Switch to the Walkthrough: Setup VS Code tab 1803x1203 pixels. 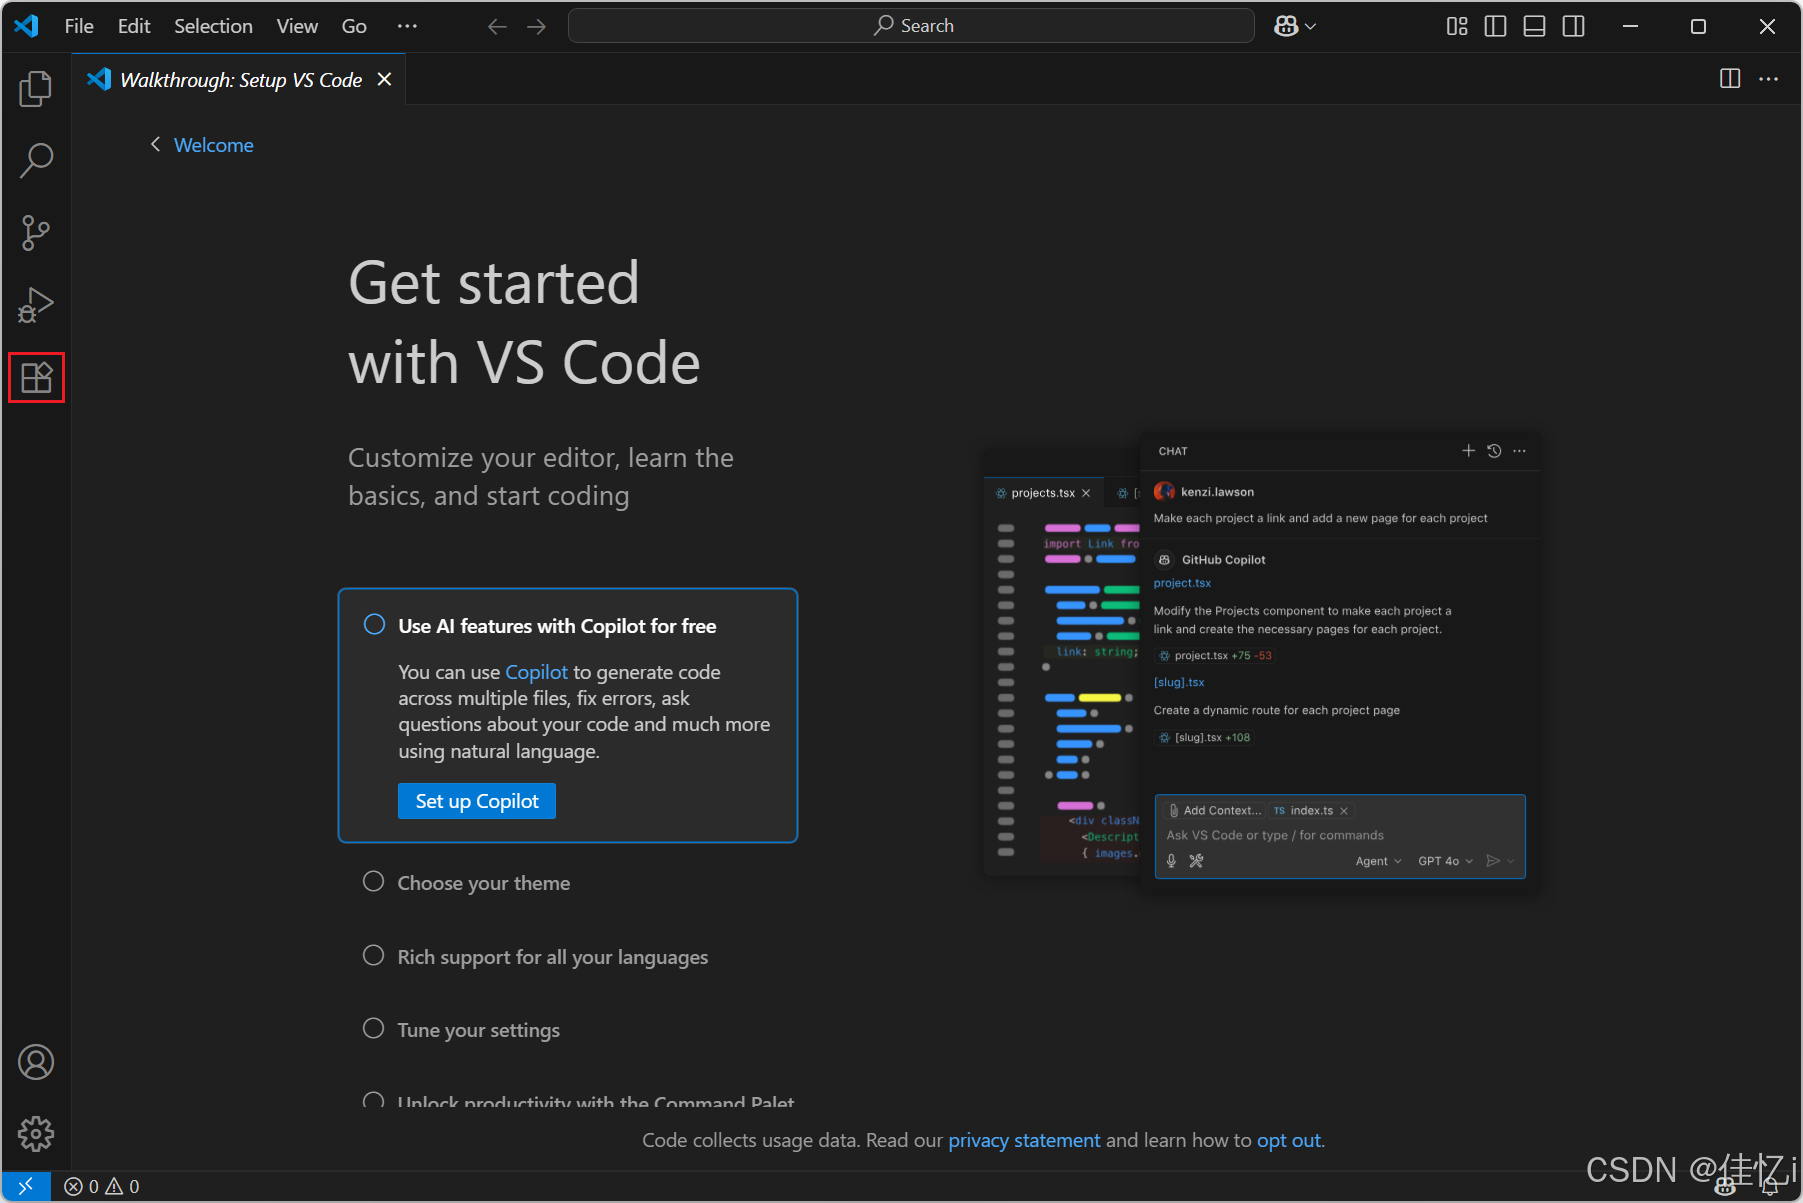(x=240, y=79)
